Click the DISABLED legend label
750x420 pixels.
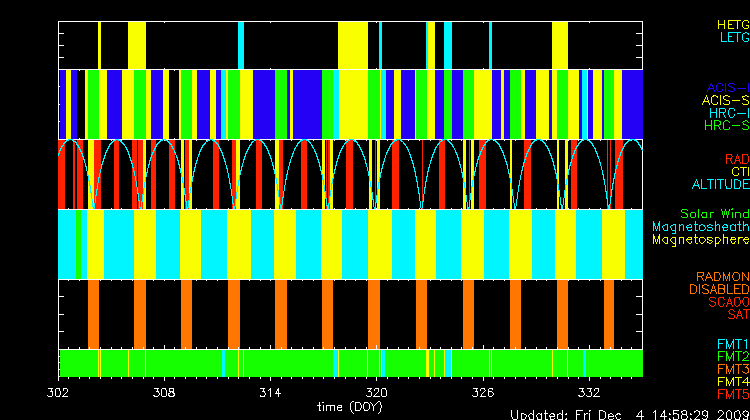(x=719, y=289)
